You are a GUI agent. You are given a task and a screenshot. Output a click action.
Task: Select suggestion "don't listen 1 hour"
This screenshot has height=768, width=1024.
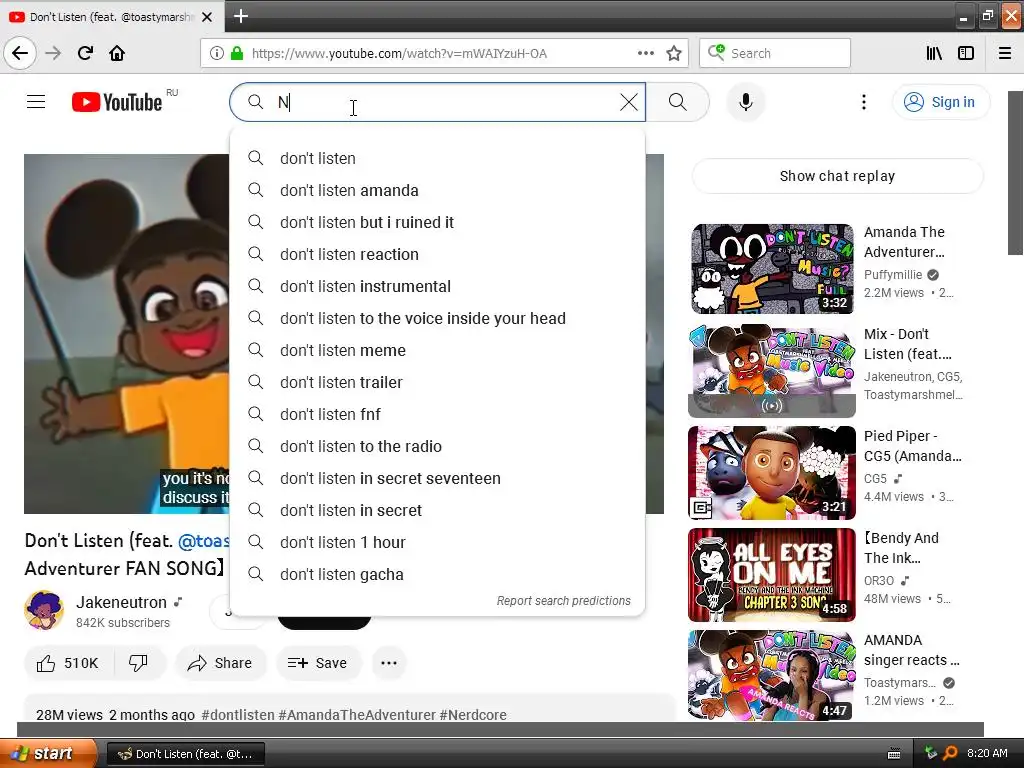click(438, 542)
